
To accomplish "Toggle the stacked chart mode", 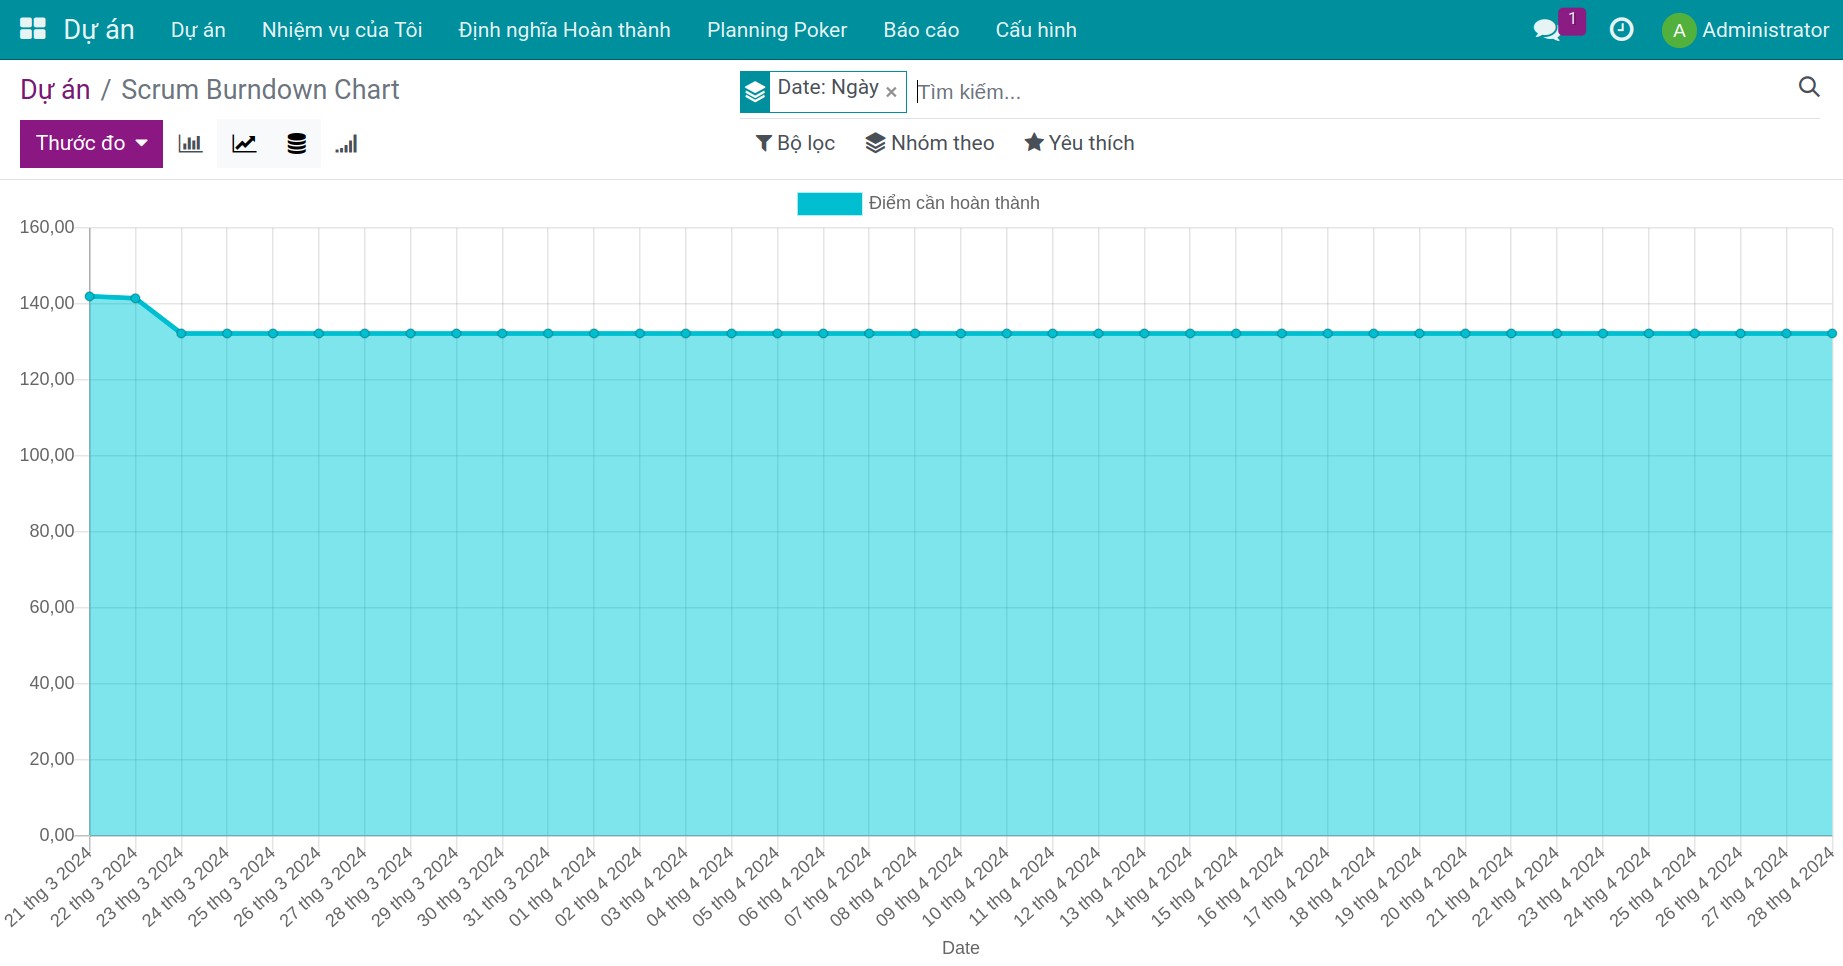I will pos(297,144).
